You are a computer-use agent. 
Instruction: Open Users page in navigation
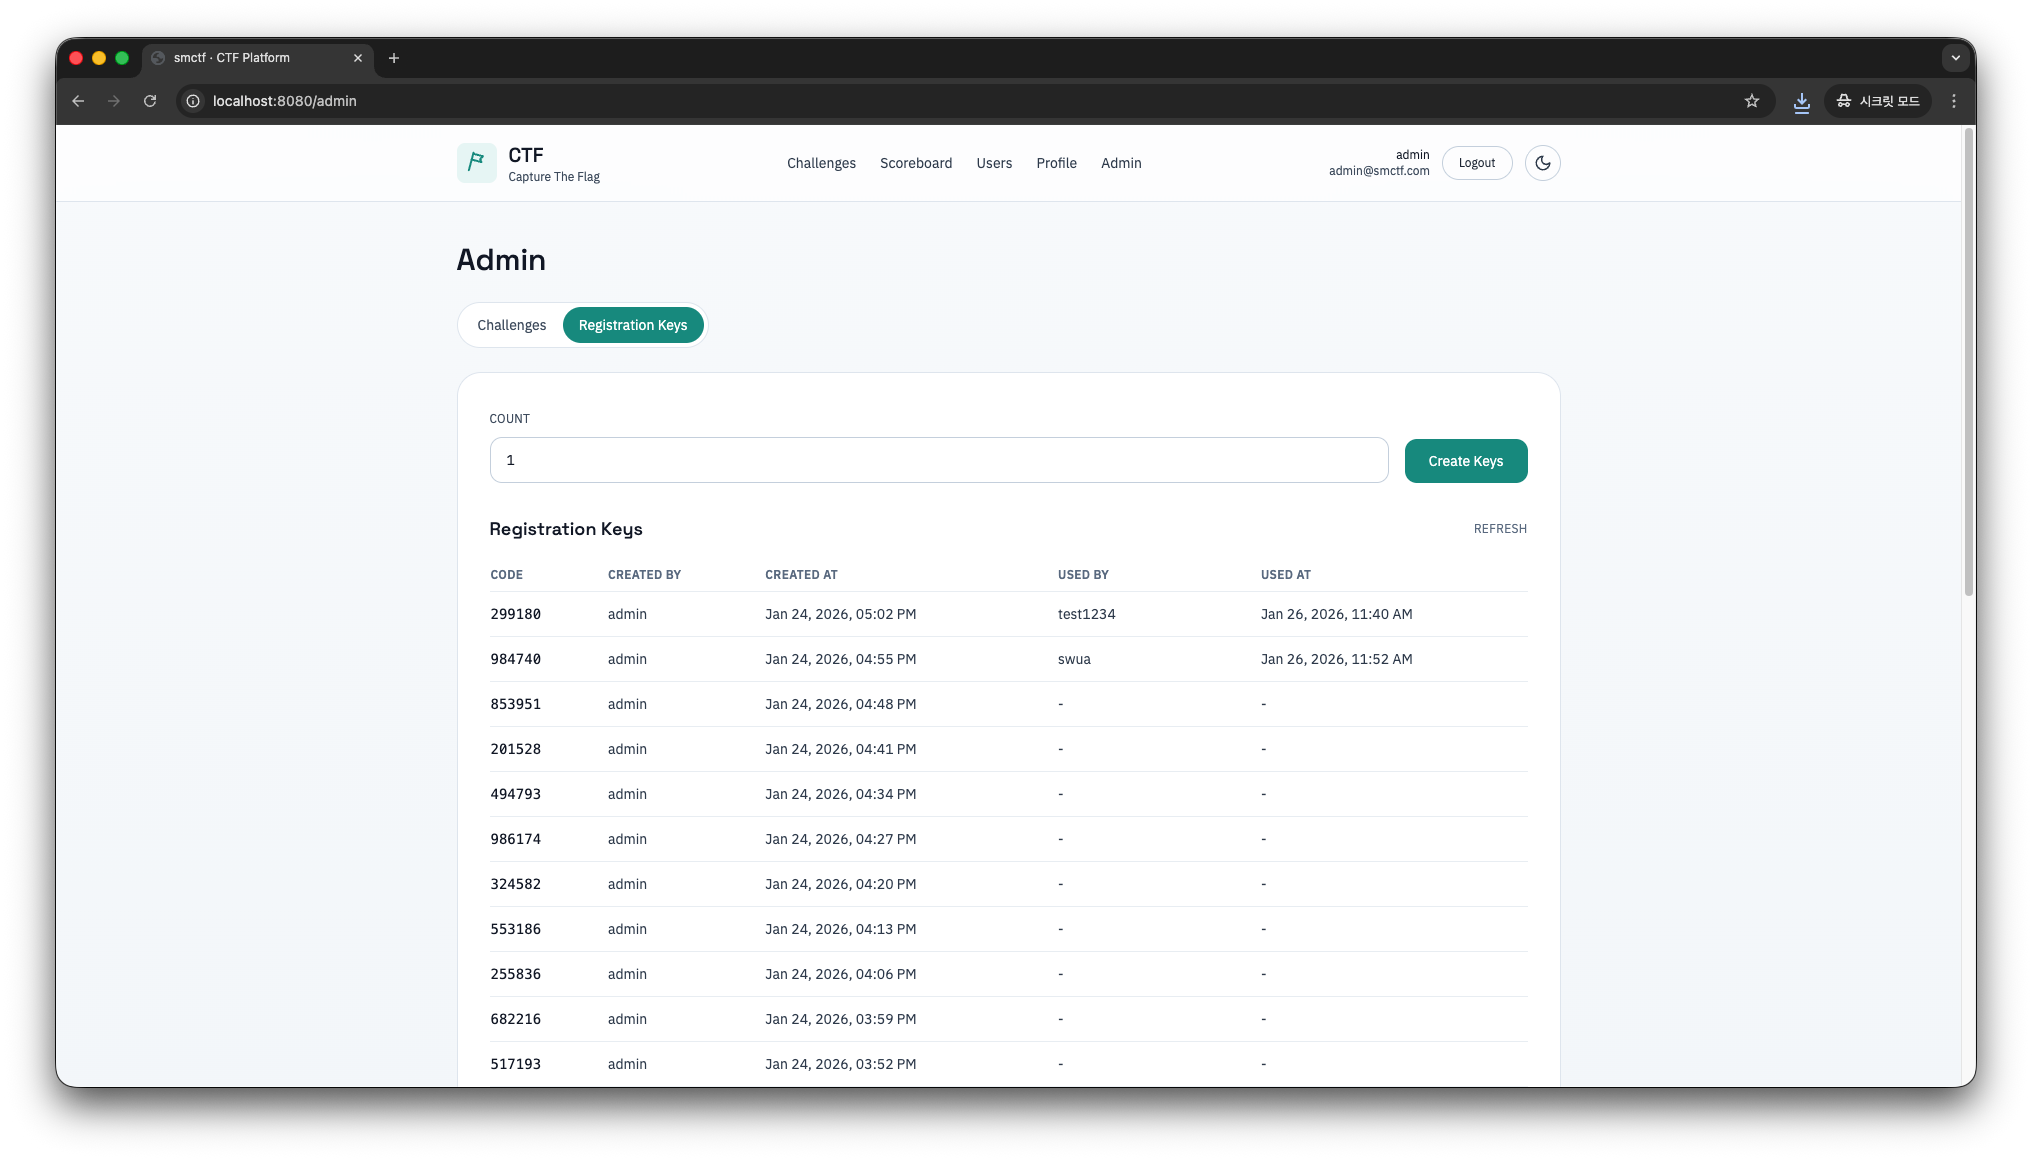(993, 163)
